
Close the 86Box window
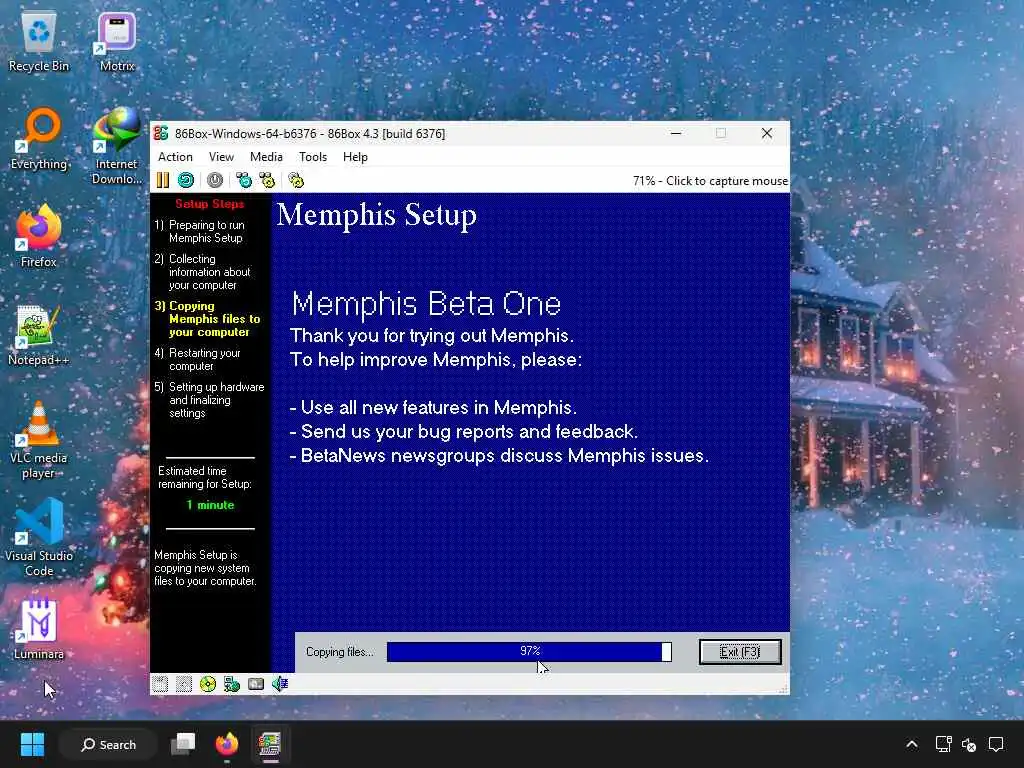[x=767, y=133]
